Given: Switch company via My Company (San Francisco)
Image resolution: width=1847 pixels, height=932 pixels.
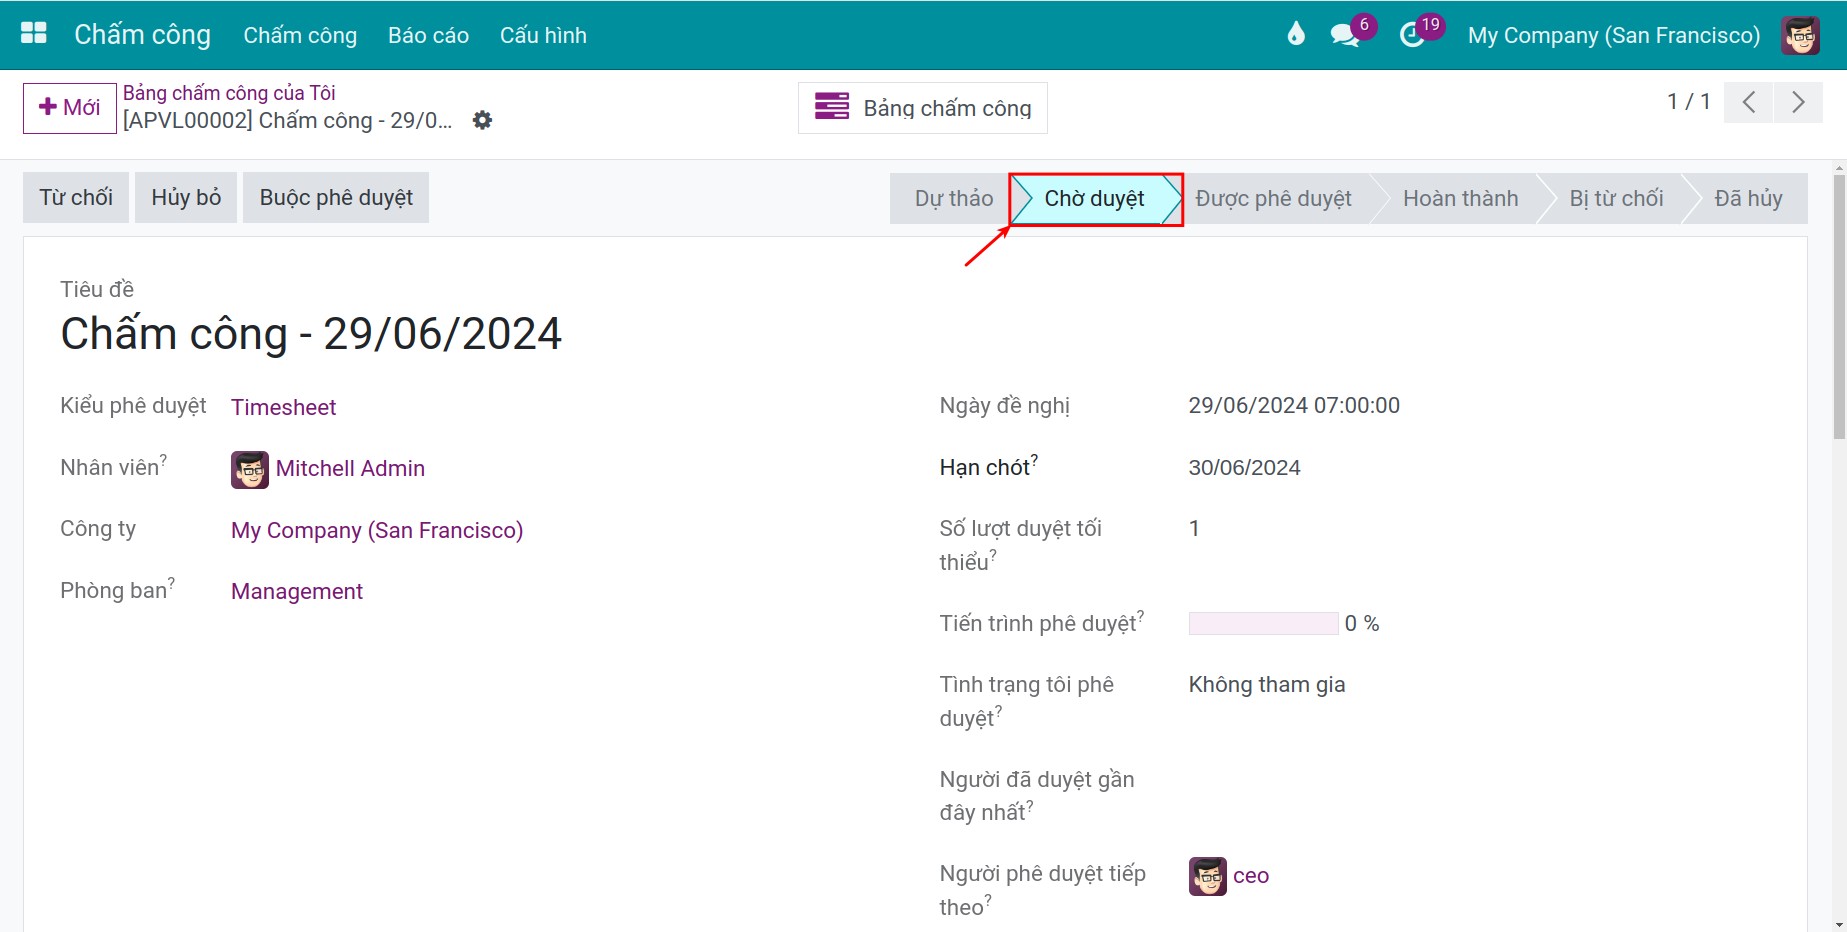Looking at the screenshot, I should point(1613,35).
